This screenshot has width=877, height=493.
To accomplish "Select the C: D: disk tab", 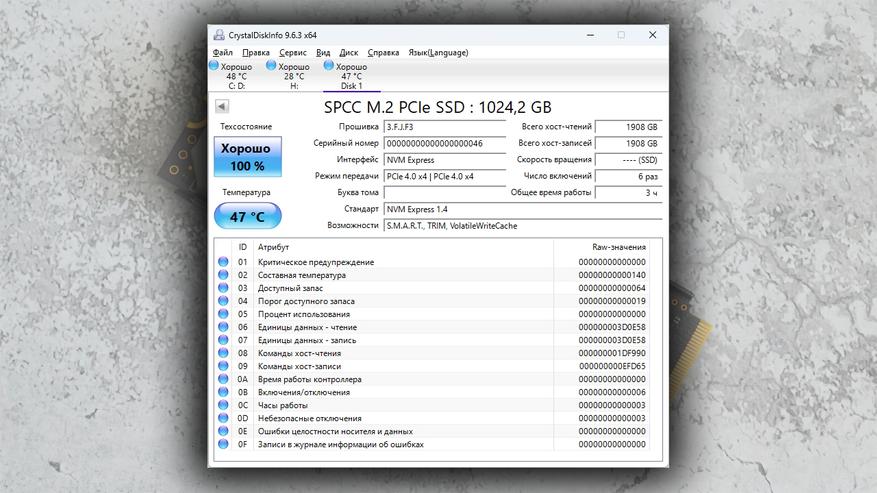I will tap(236, 76).
